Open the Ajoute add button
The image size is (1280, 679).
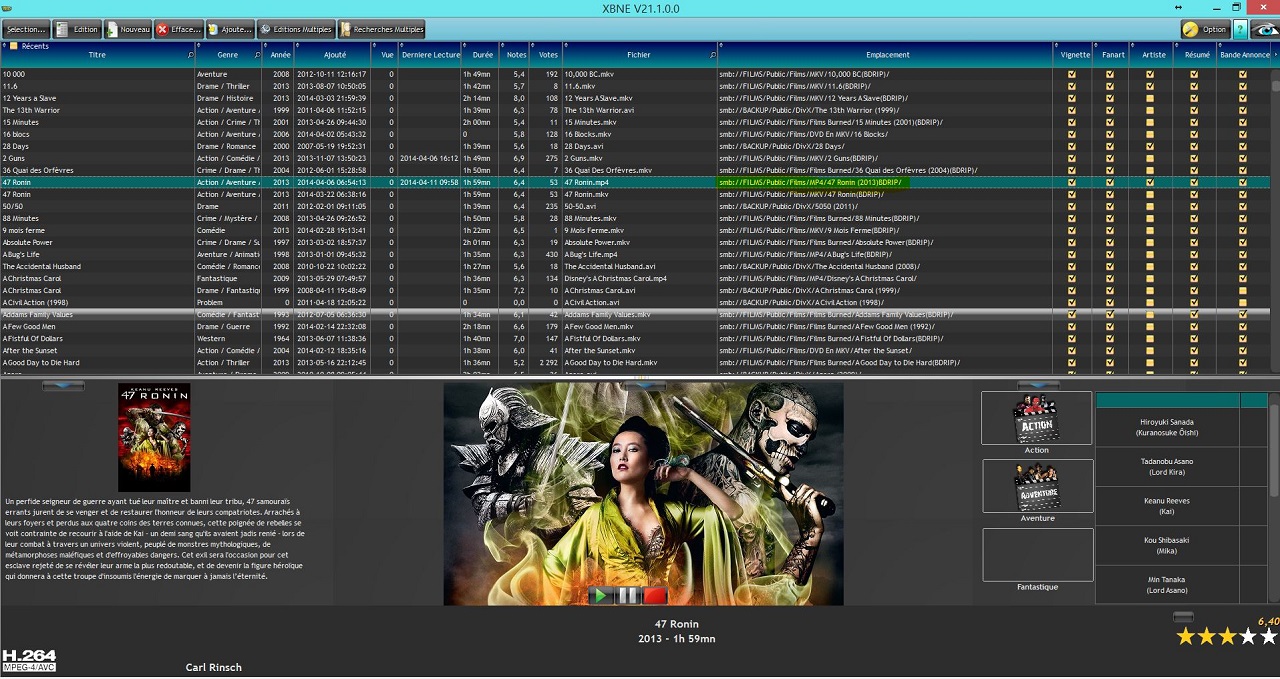(230, 29)
